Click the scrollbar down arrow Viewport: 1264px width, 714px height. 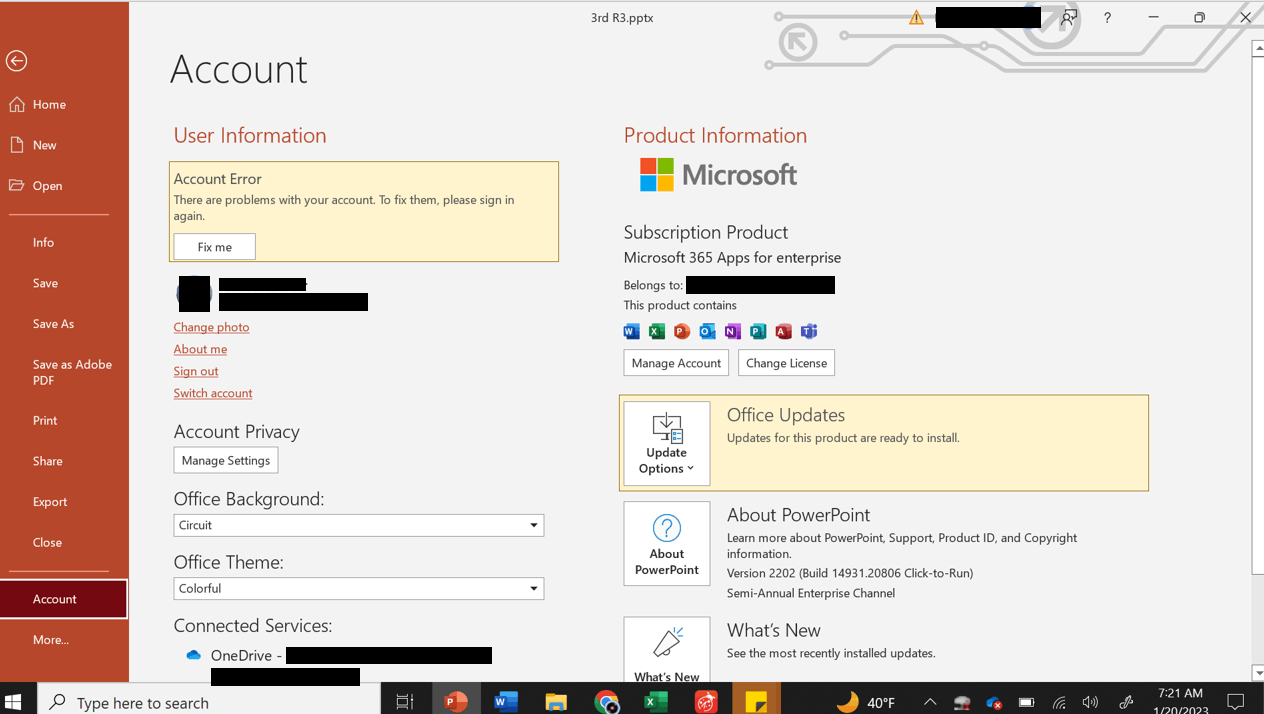tap(1258, 674)
